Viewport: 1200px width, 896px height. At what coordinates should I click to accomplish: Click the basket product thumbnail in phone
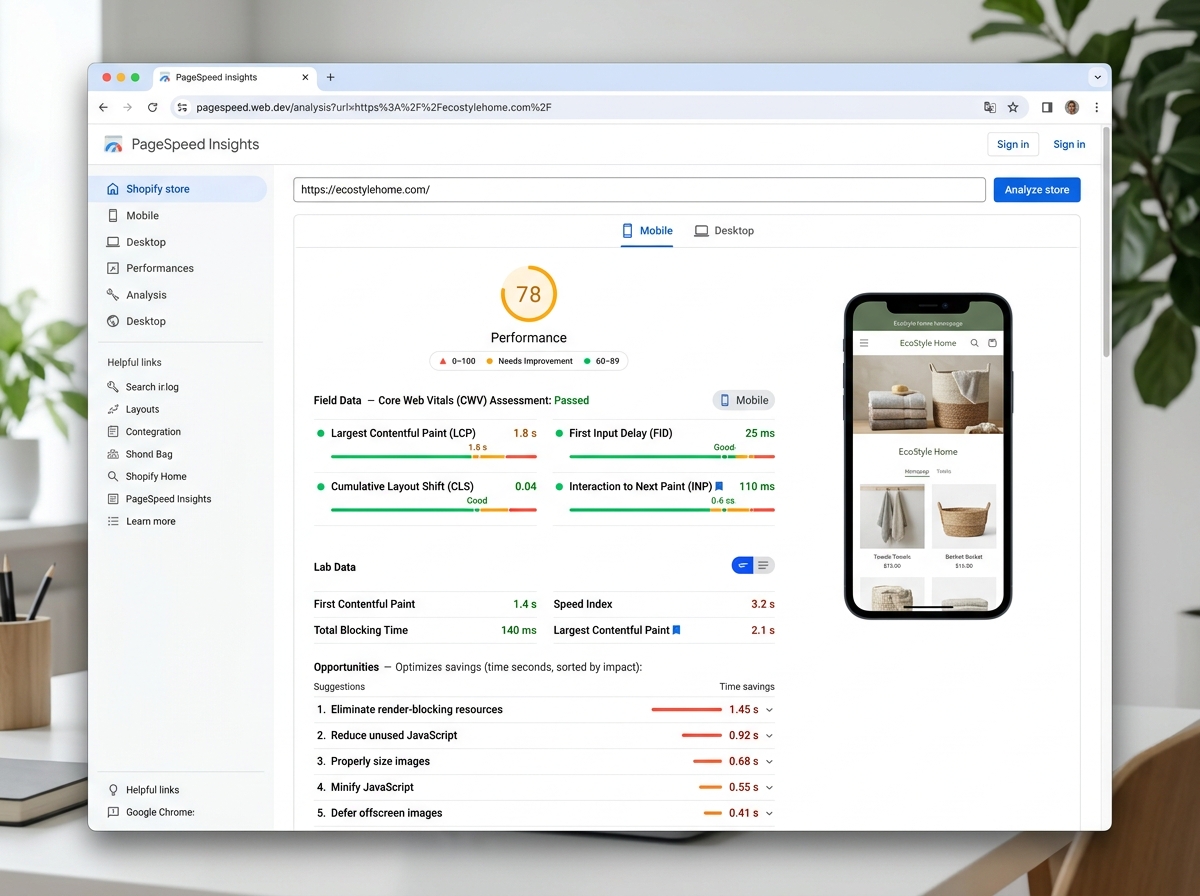point(964,517)
